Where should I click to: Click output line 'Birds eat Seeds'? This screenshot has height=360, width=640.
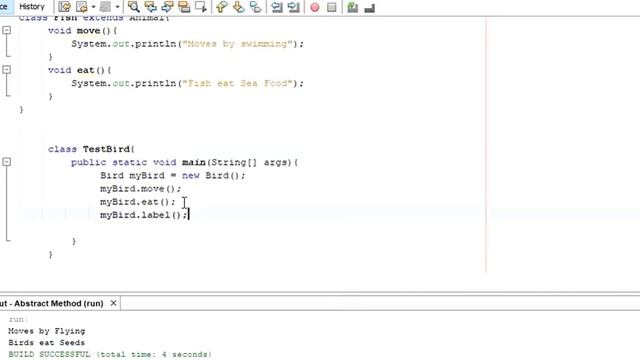pos(47,342)
